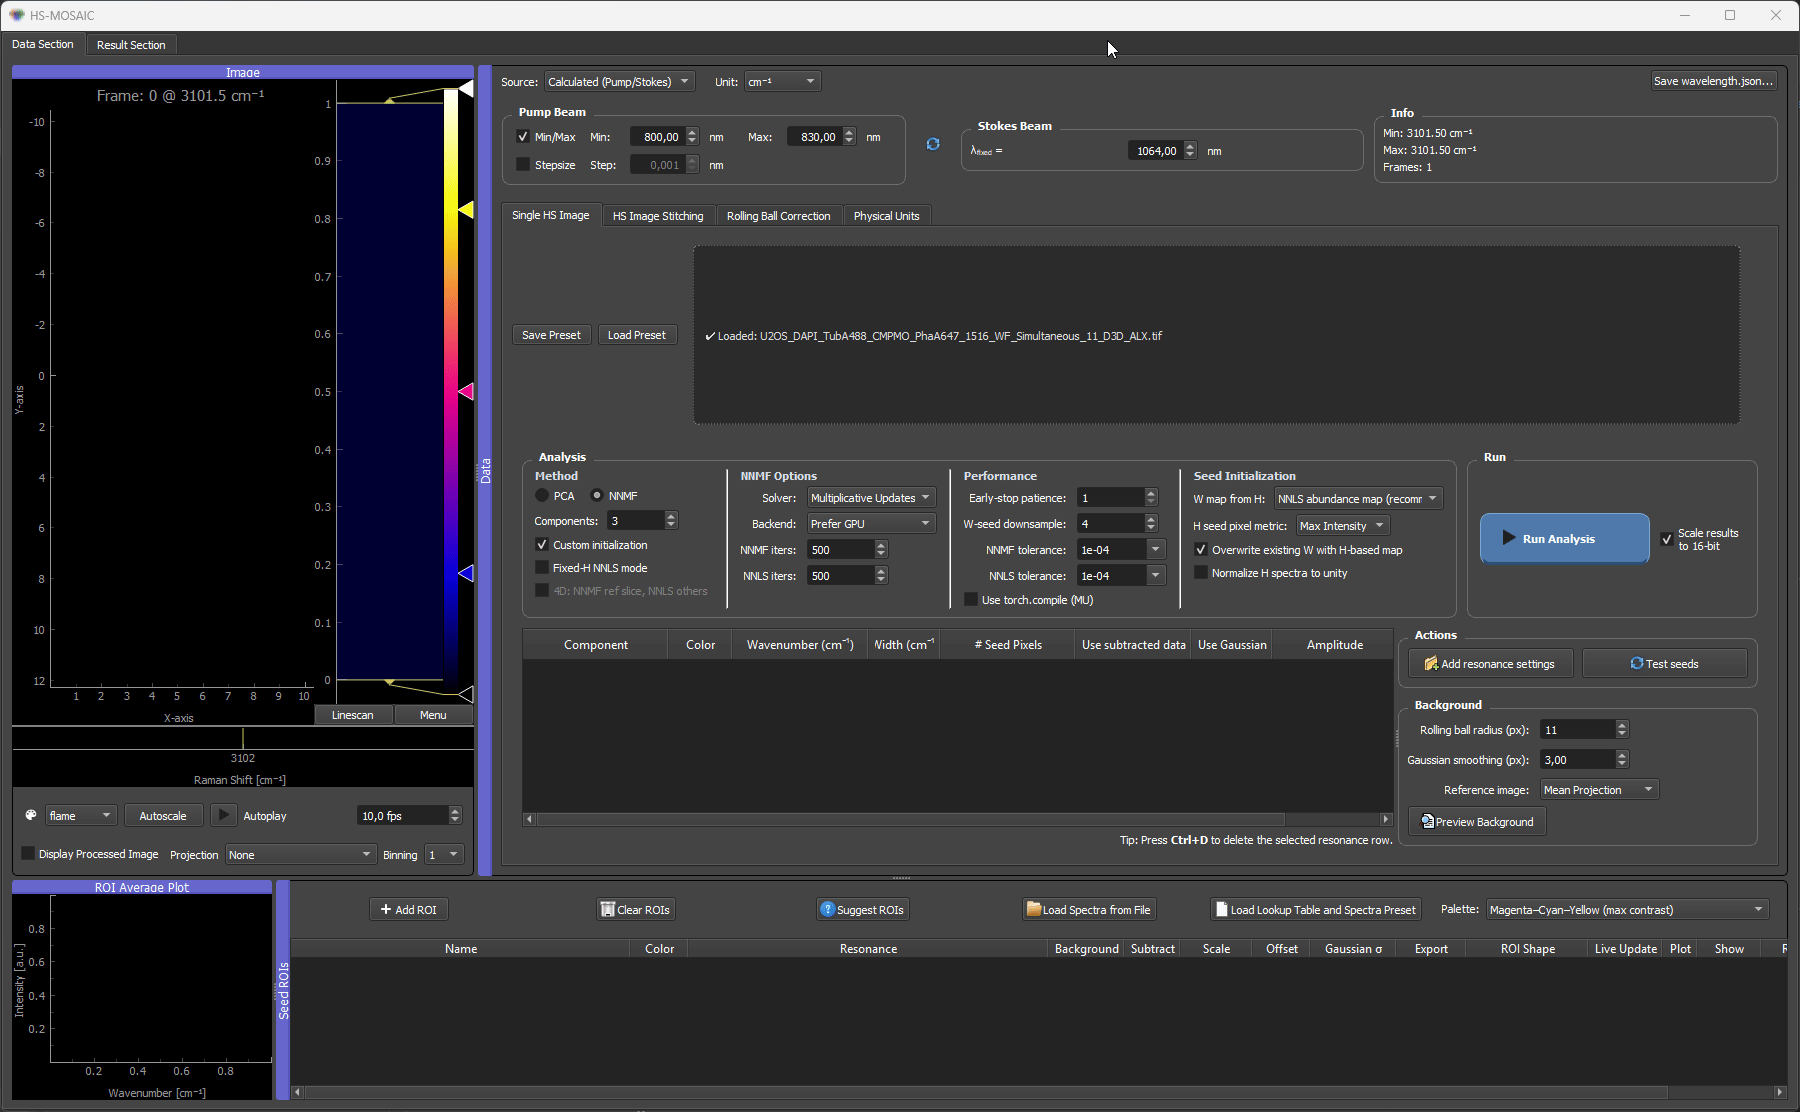Increase Pump Beam Min value with up arrow
The image size is (1800, 1112).
(x=692, y=132)
